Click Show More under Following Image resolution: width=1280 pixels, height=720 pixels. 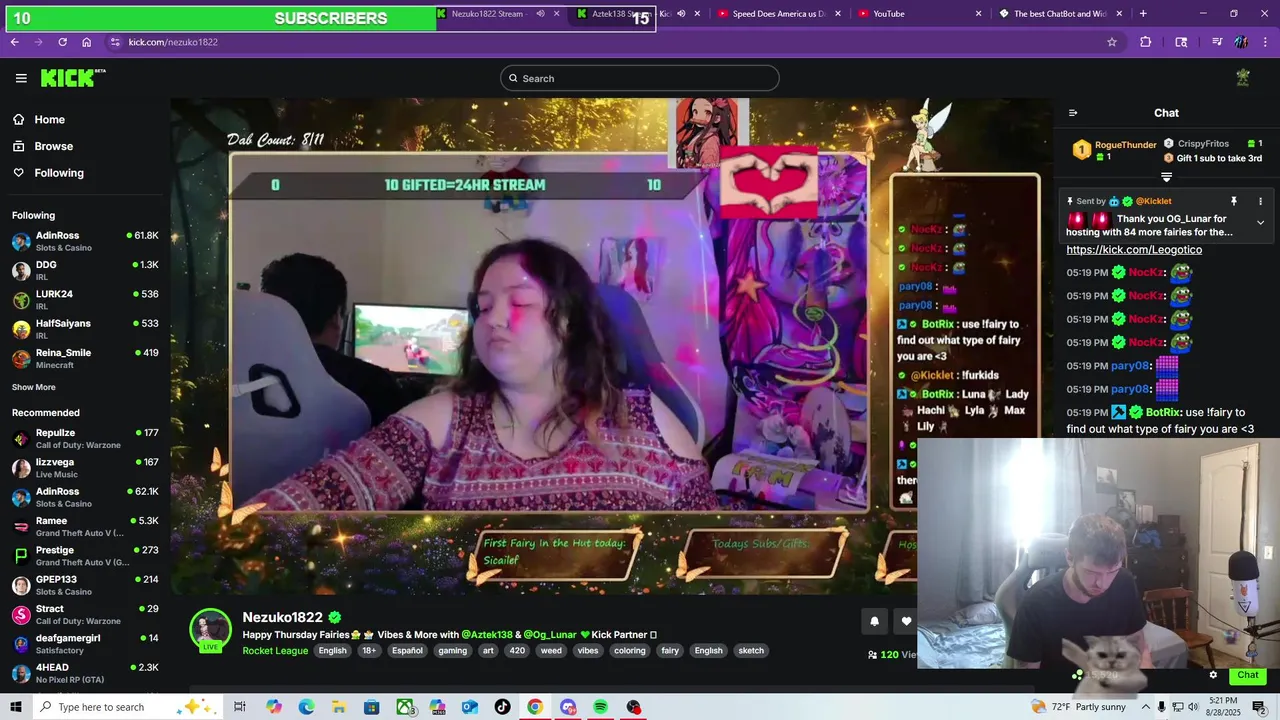34,387
